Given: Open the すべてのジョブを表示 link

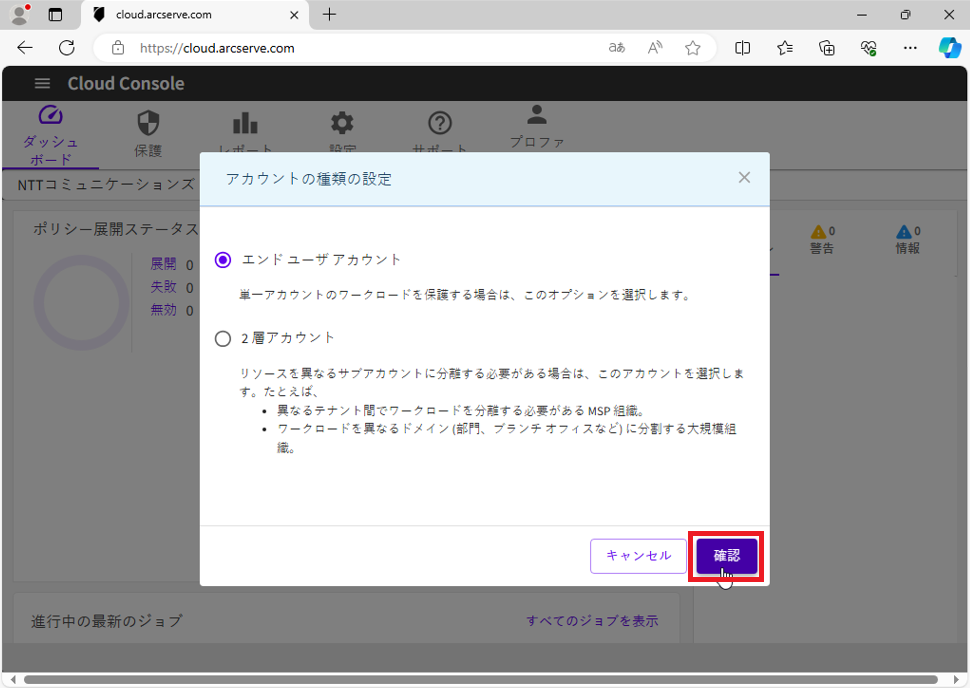Looking at the screenshot, I should point(592,621).
